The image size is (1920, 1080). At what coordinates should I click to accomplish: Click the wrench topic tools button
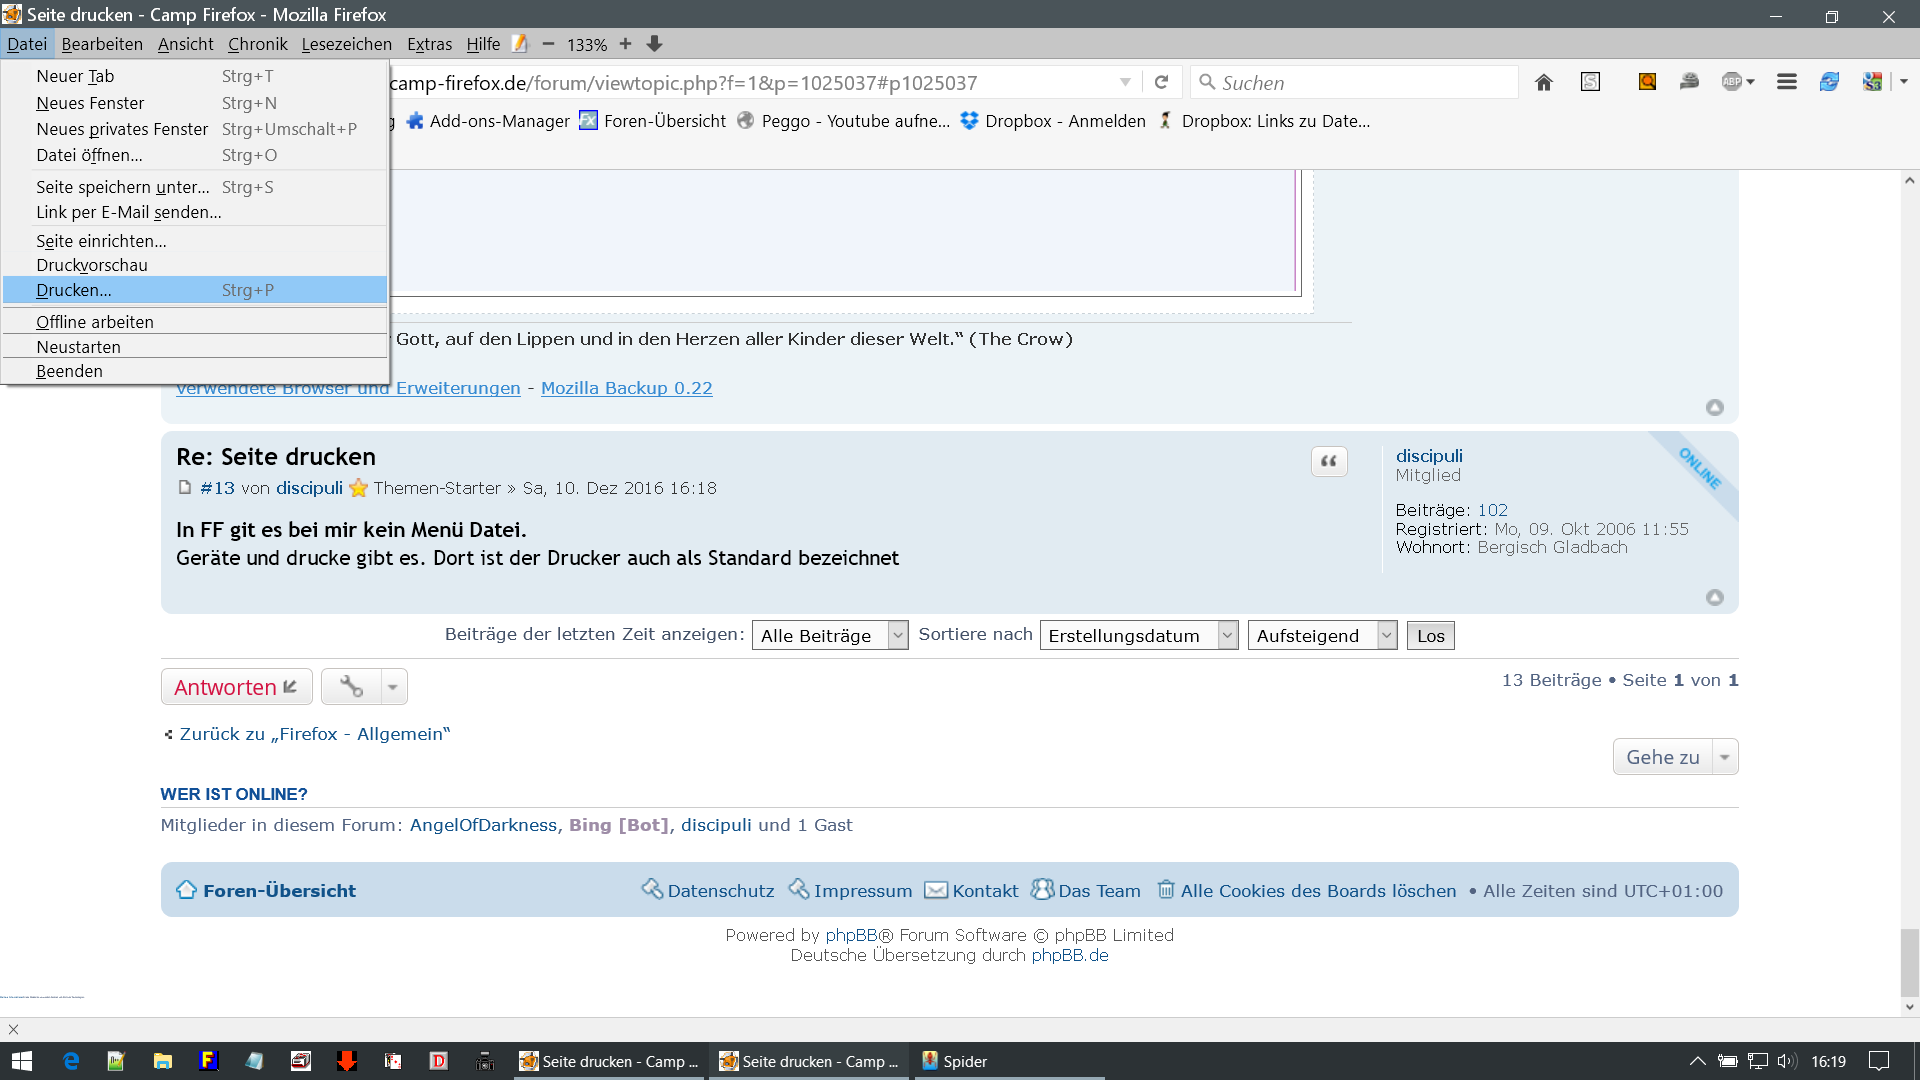(351, 687)
